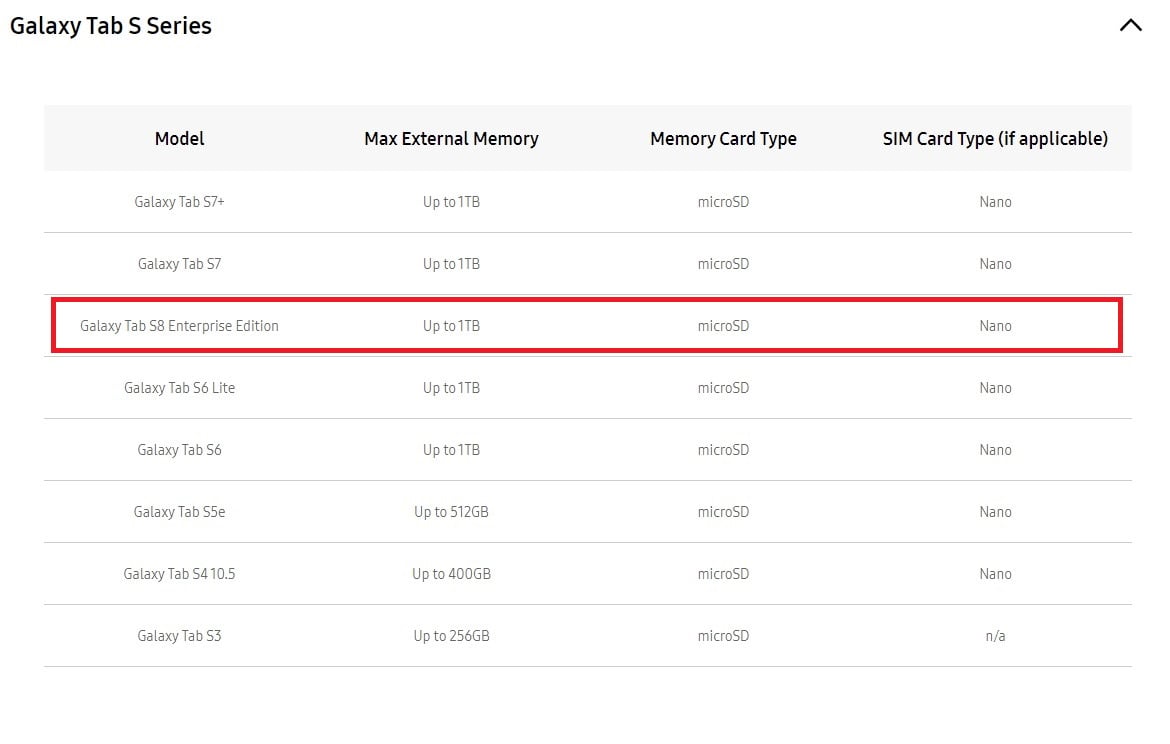Click the Galaxy Tab S7 model name

pyautogui.click(x=179, y=264)
